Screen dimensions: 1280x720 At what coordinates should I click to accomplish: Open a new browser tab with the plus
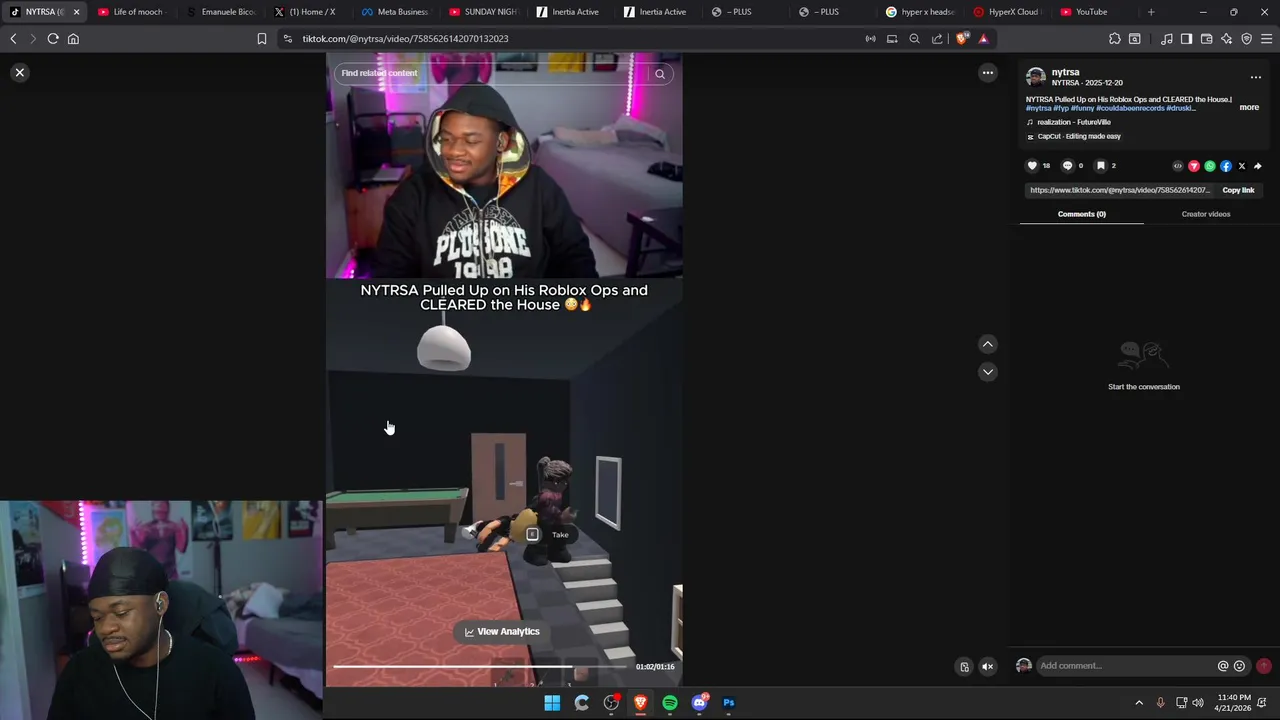point(1151,12)
